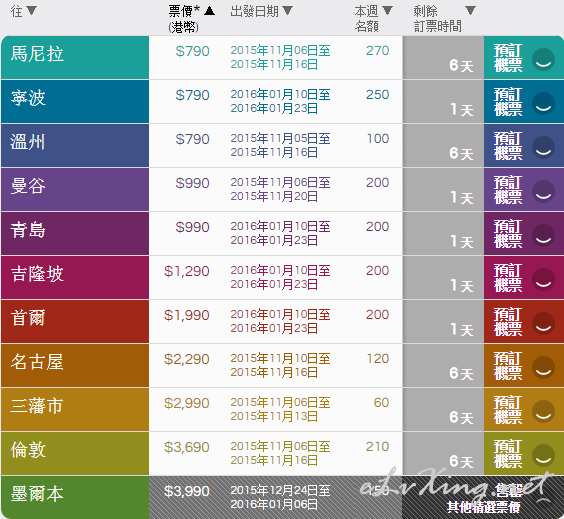Click the smiley icon in the 曼谷 row
Image resolution: width=564 pixels, height=519 pixels.
pos(543,191)
